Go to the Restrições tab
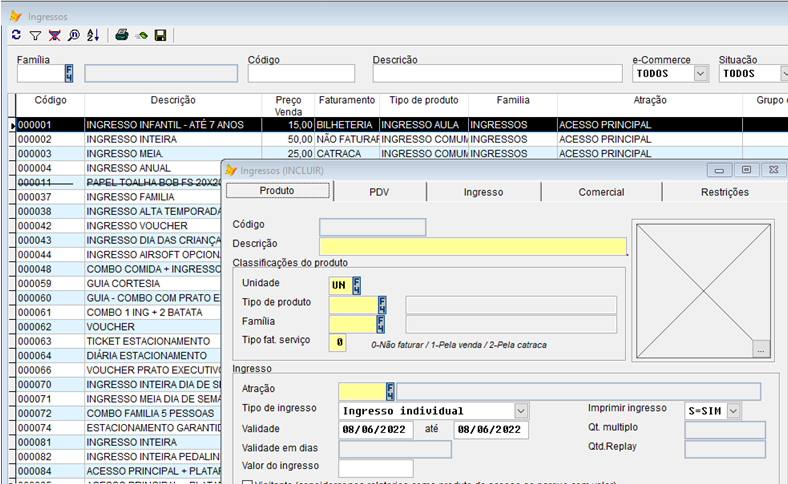Image resolution: width=788 pixels, height=484 pixels. click(x=724, y=192)
